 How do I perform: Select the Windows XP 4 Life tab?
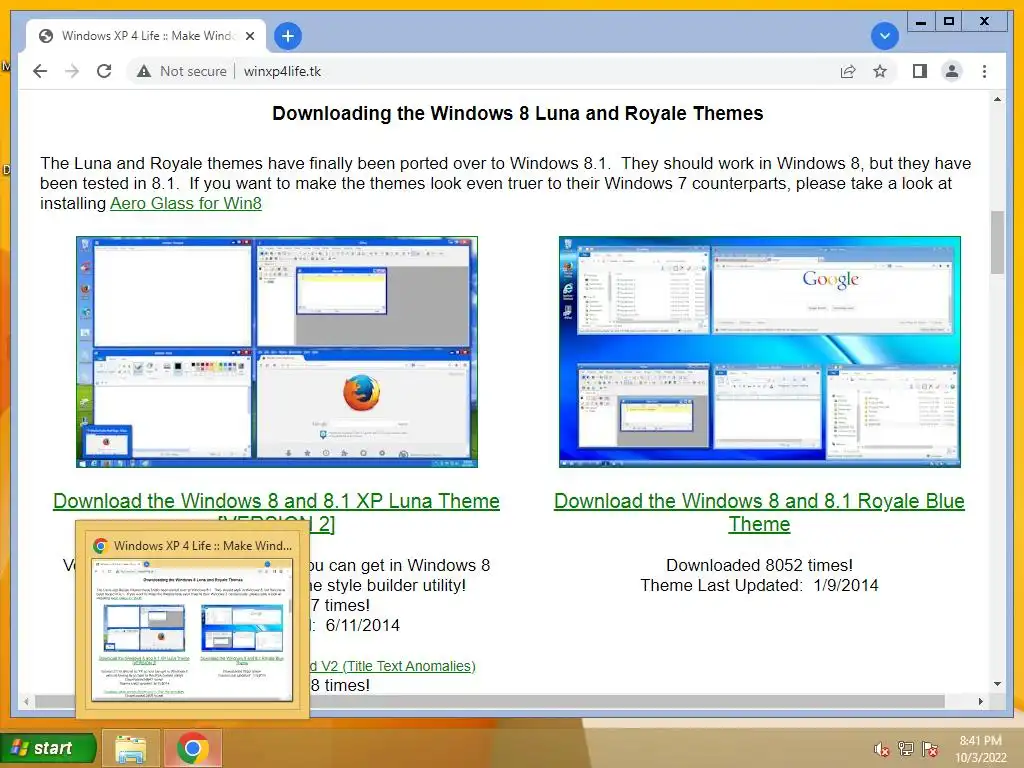click(146, 36)
